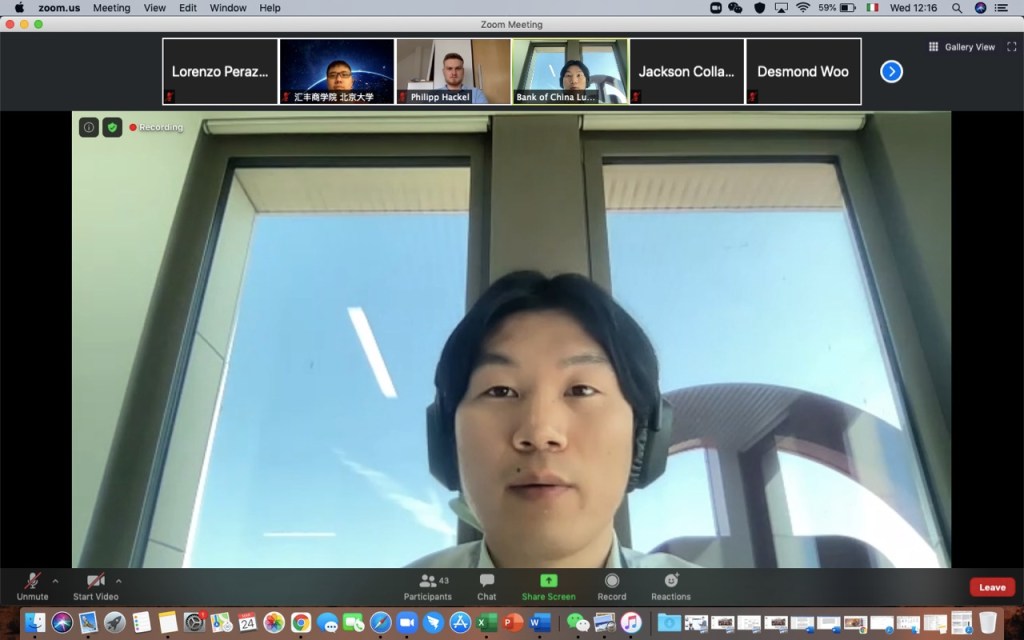
Task: Expand video options arrow beside Start Video
Action: pyautogui.click(x=119, y=580)
